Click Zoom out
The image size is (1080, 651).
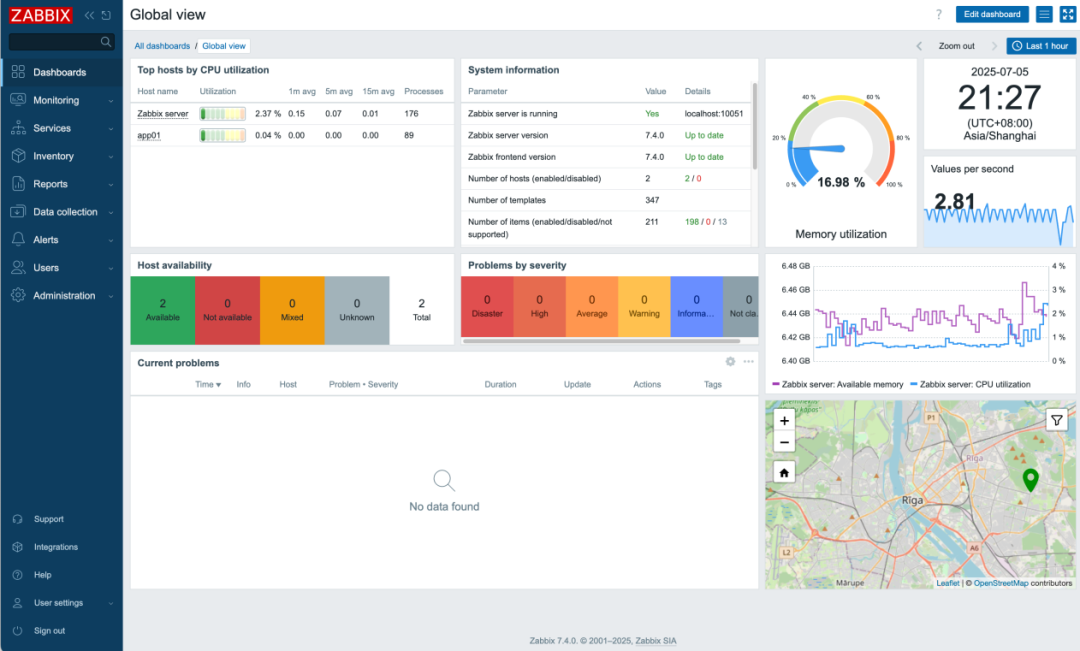[957, 46]
